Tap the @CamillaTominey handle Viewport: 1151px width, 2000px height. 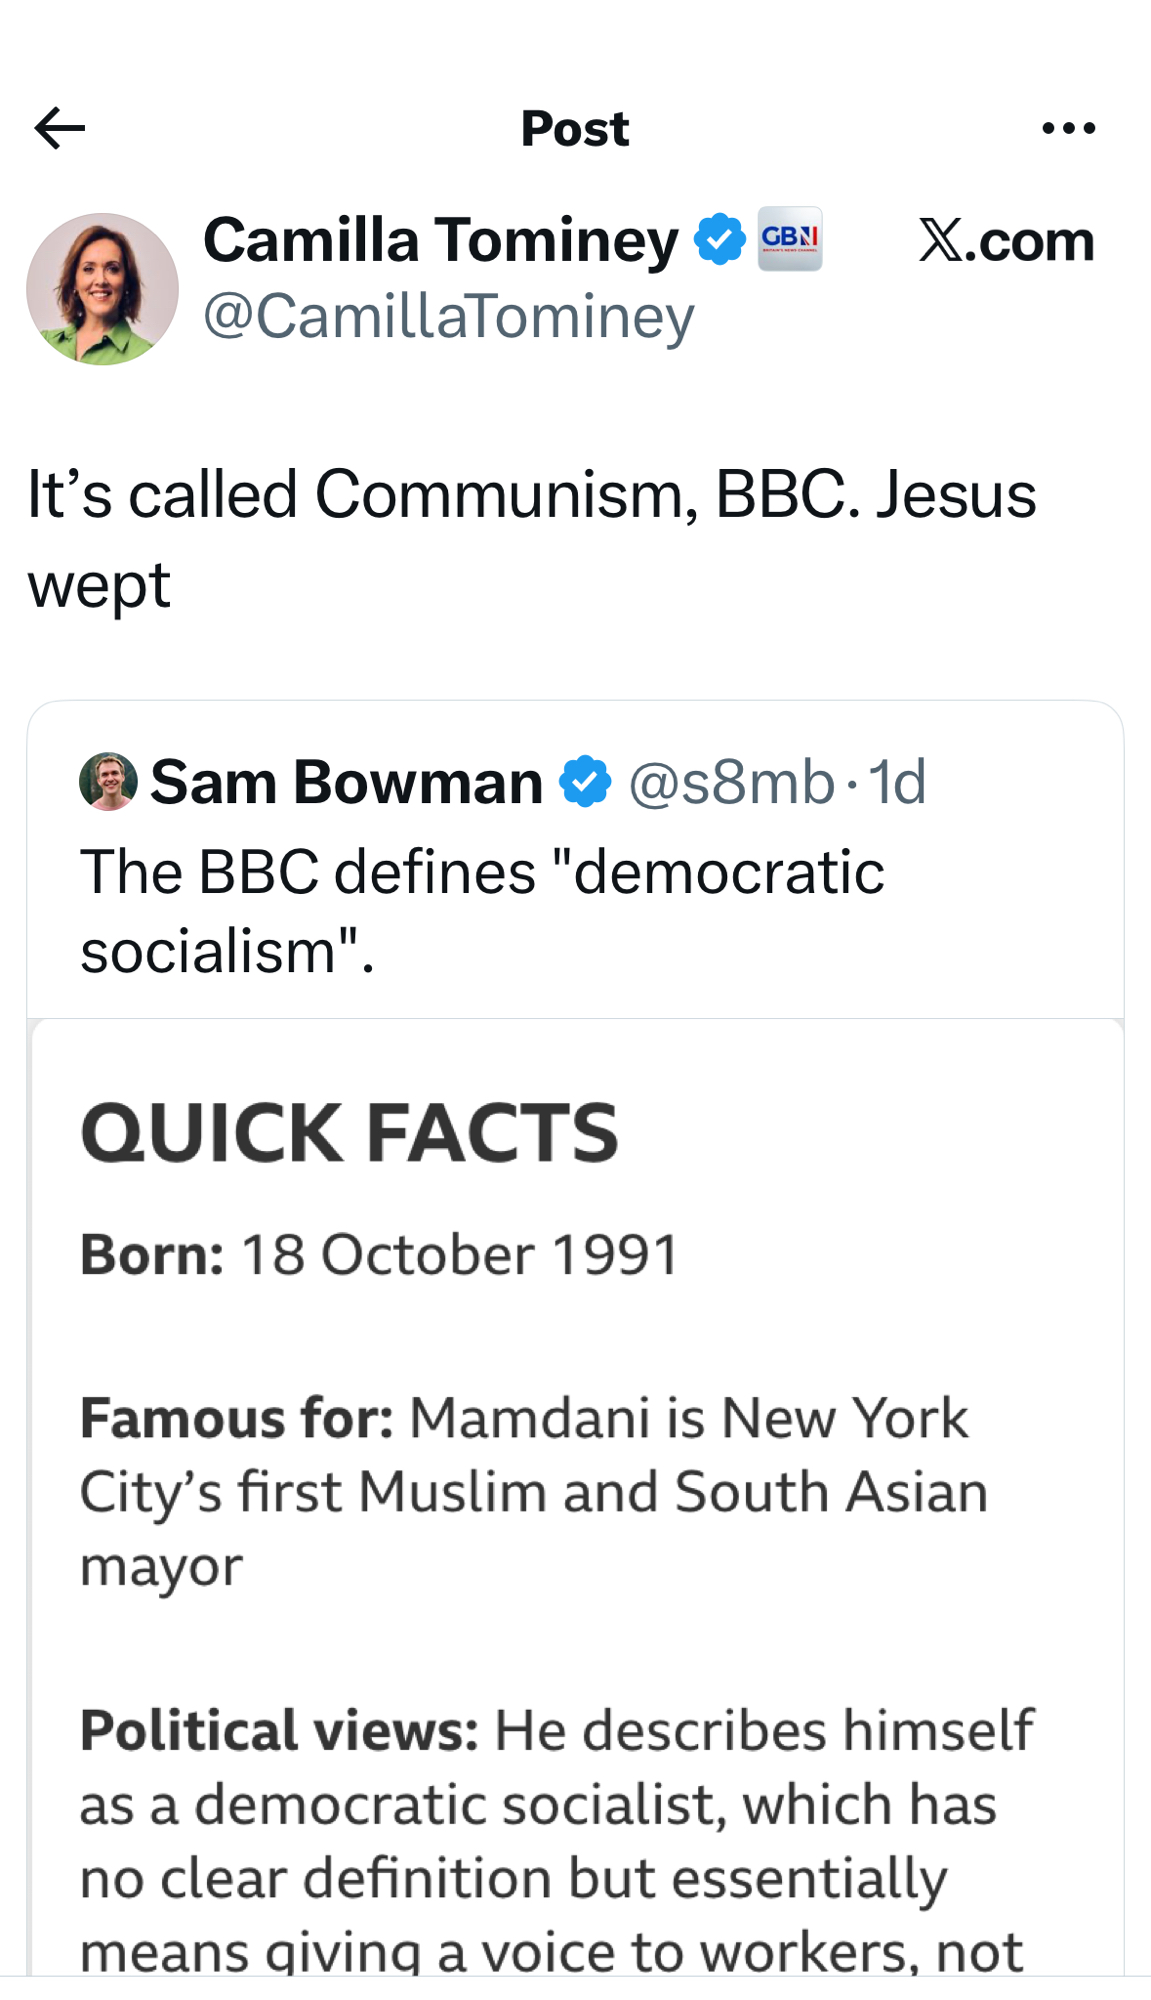(x=448, y=317)
